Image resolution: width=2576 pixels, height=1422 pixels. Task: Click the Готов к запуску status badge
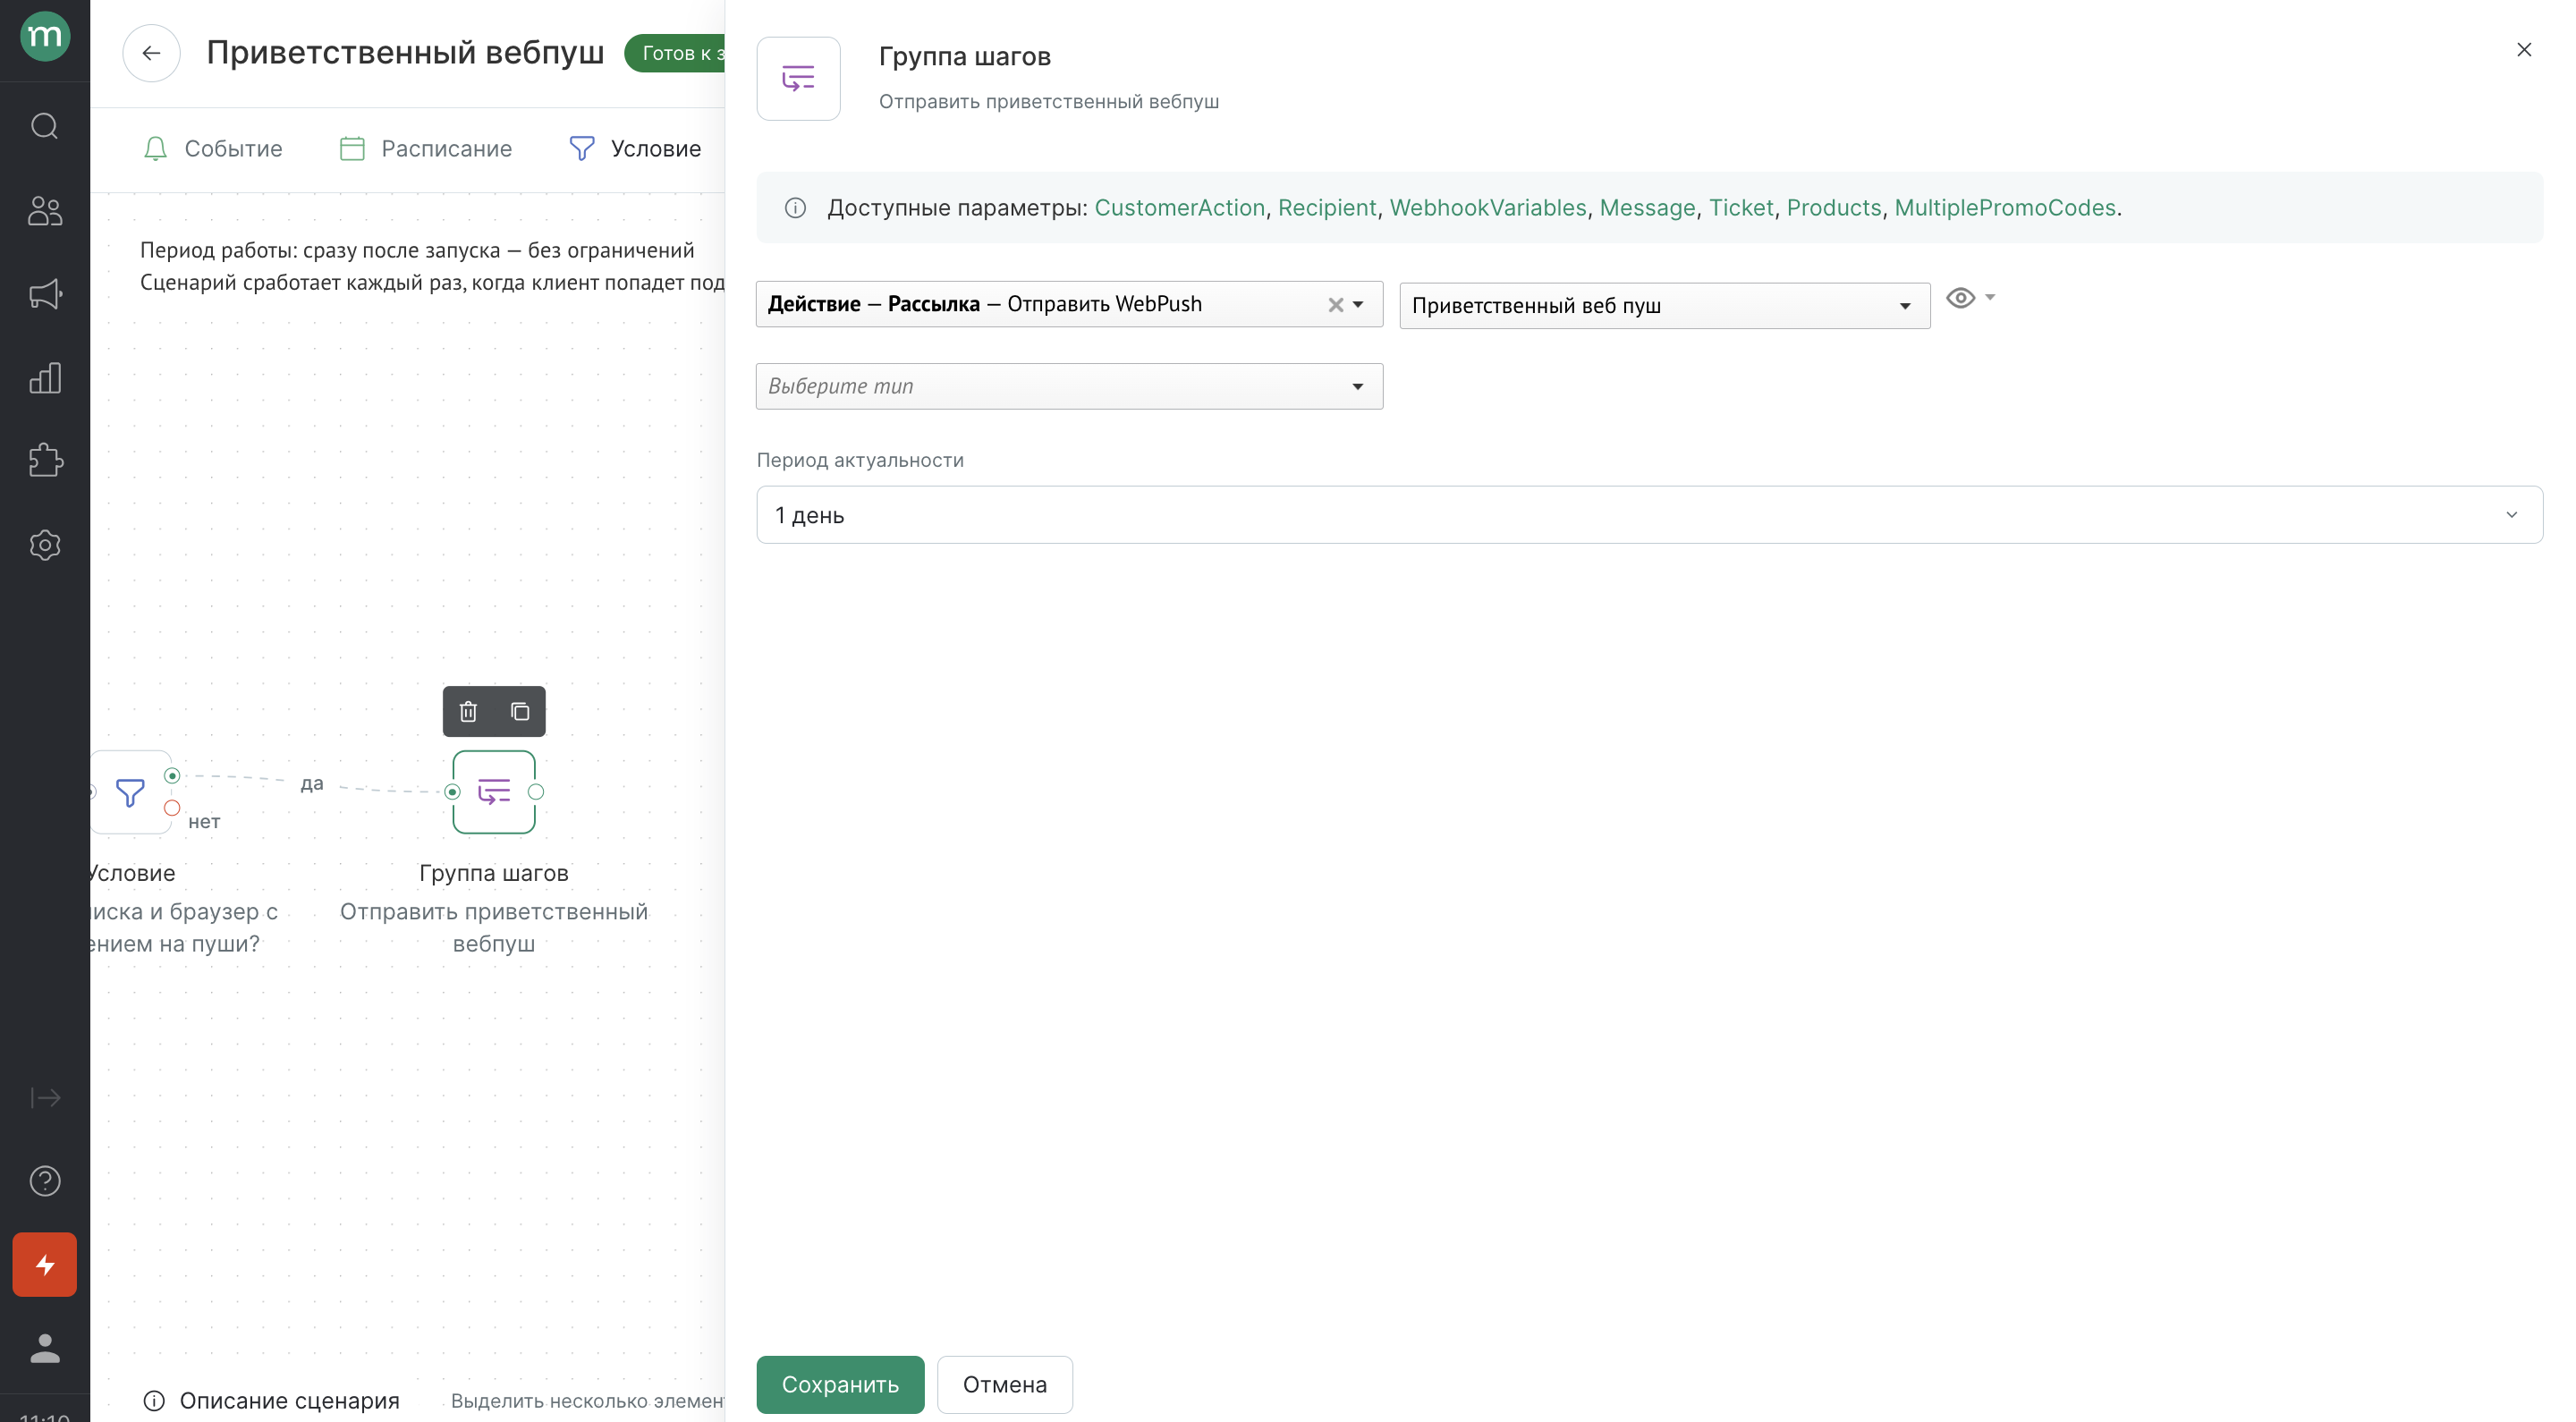coord(675,53)
